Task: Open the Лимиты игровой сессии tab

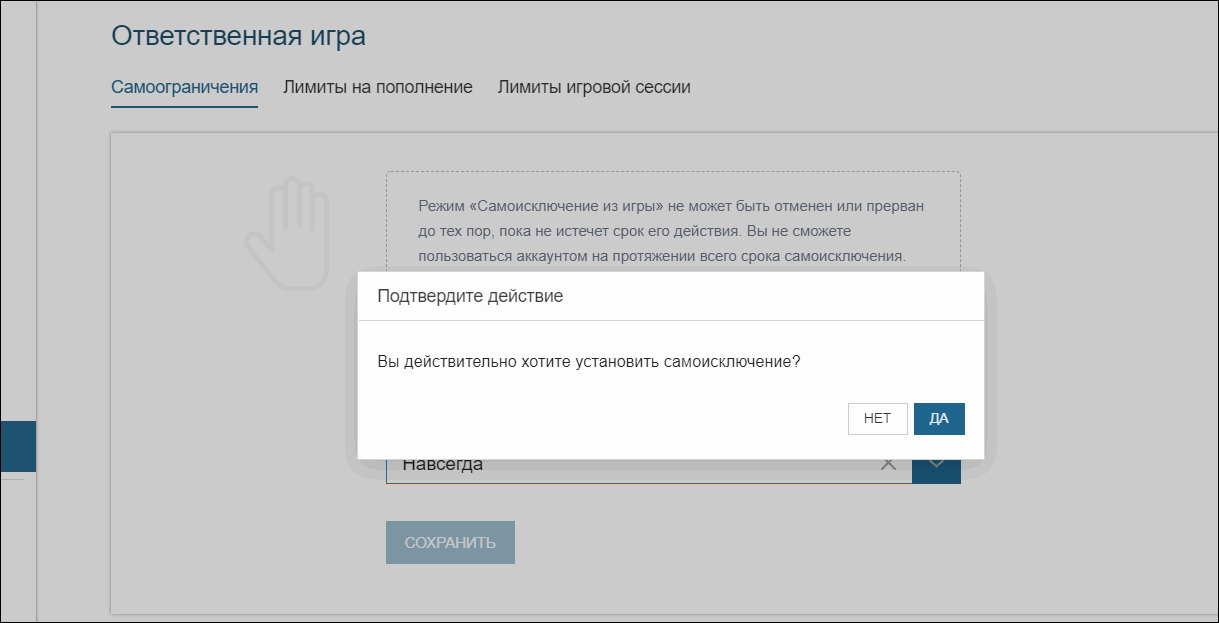Action: pos(594,87)
